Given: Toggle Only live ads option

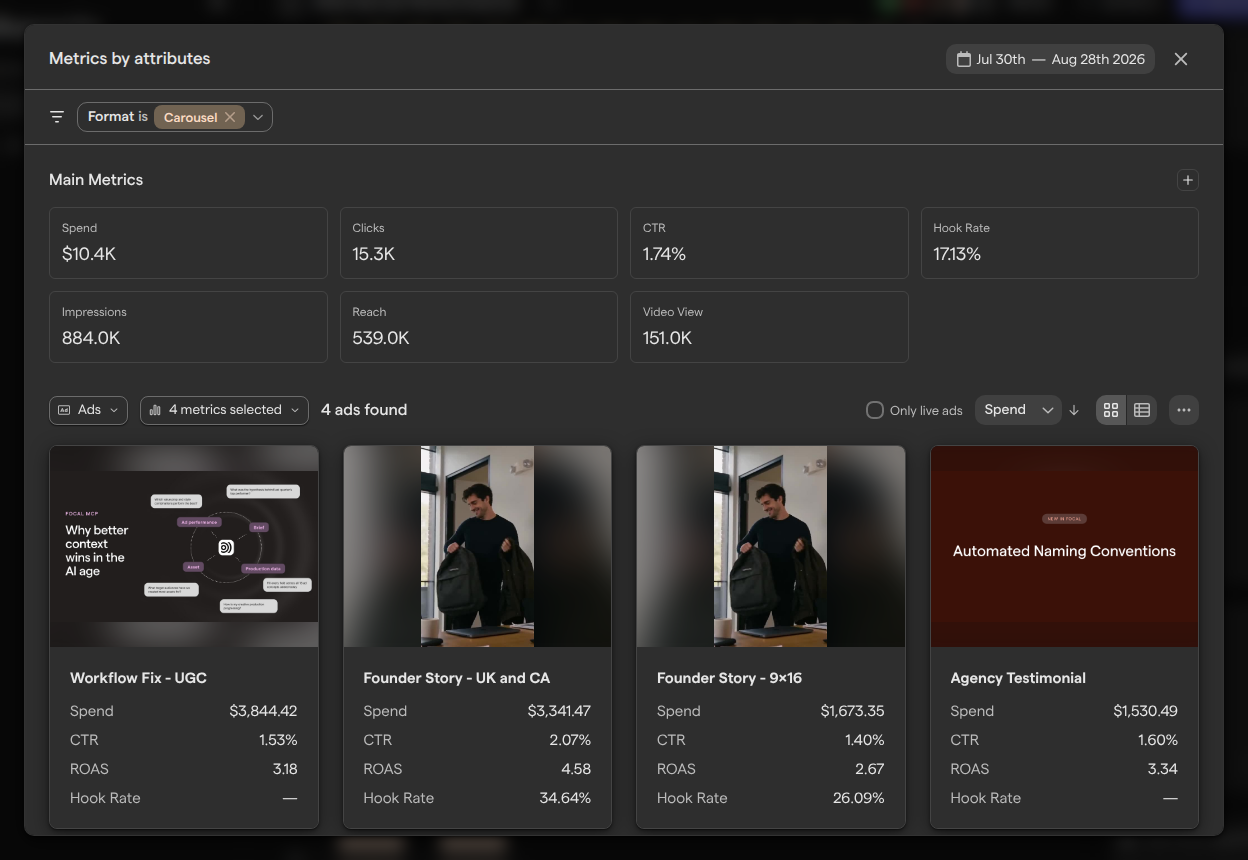Looking at the screenshot, I should tap(875, 410).
